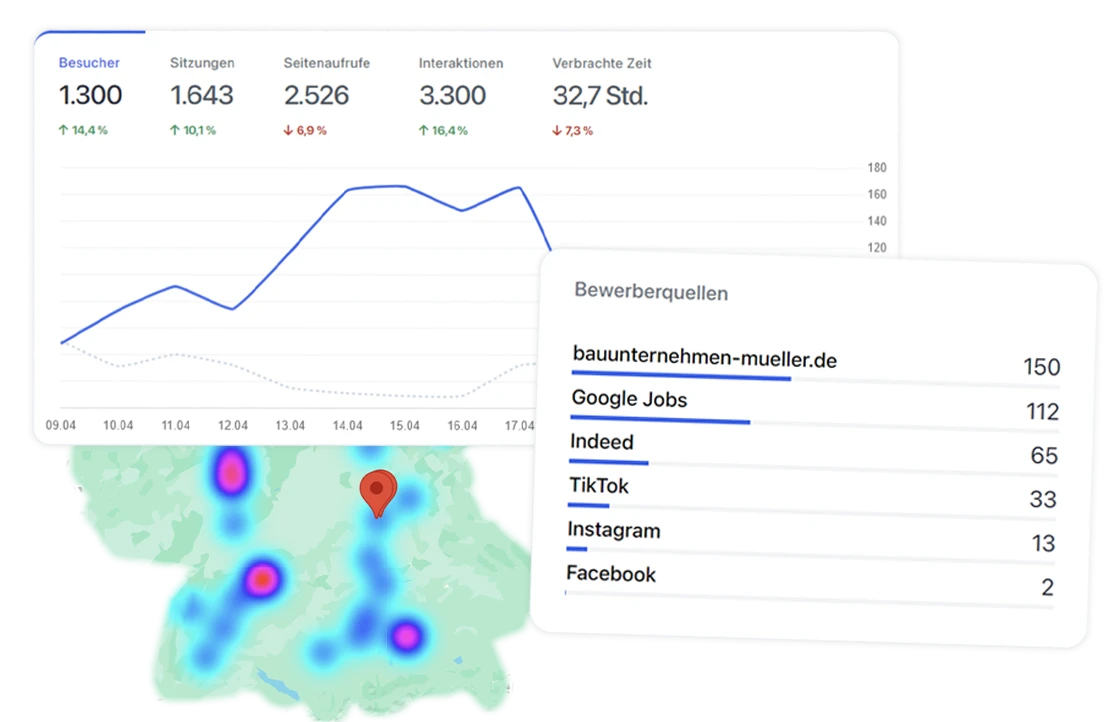
Task: Select the Interaktionen metric
Action: click(461, 62)
